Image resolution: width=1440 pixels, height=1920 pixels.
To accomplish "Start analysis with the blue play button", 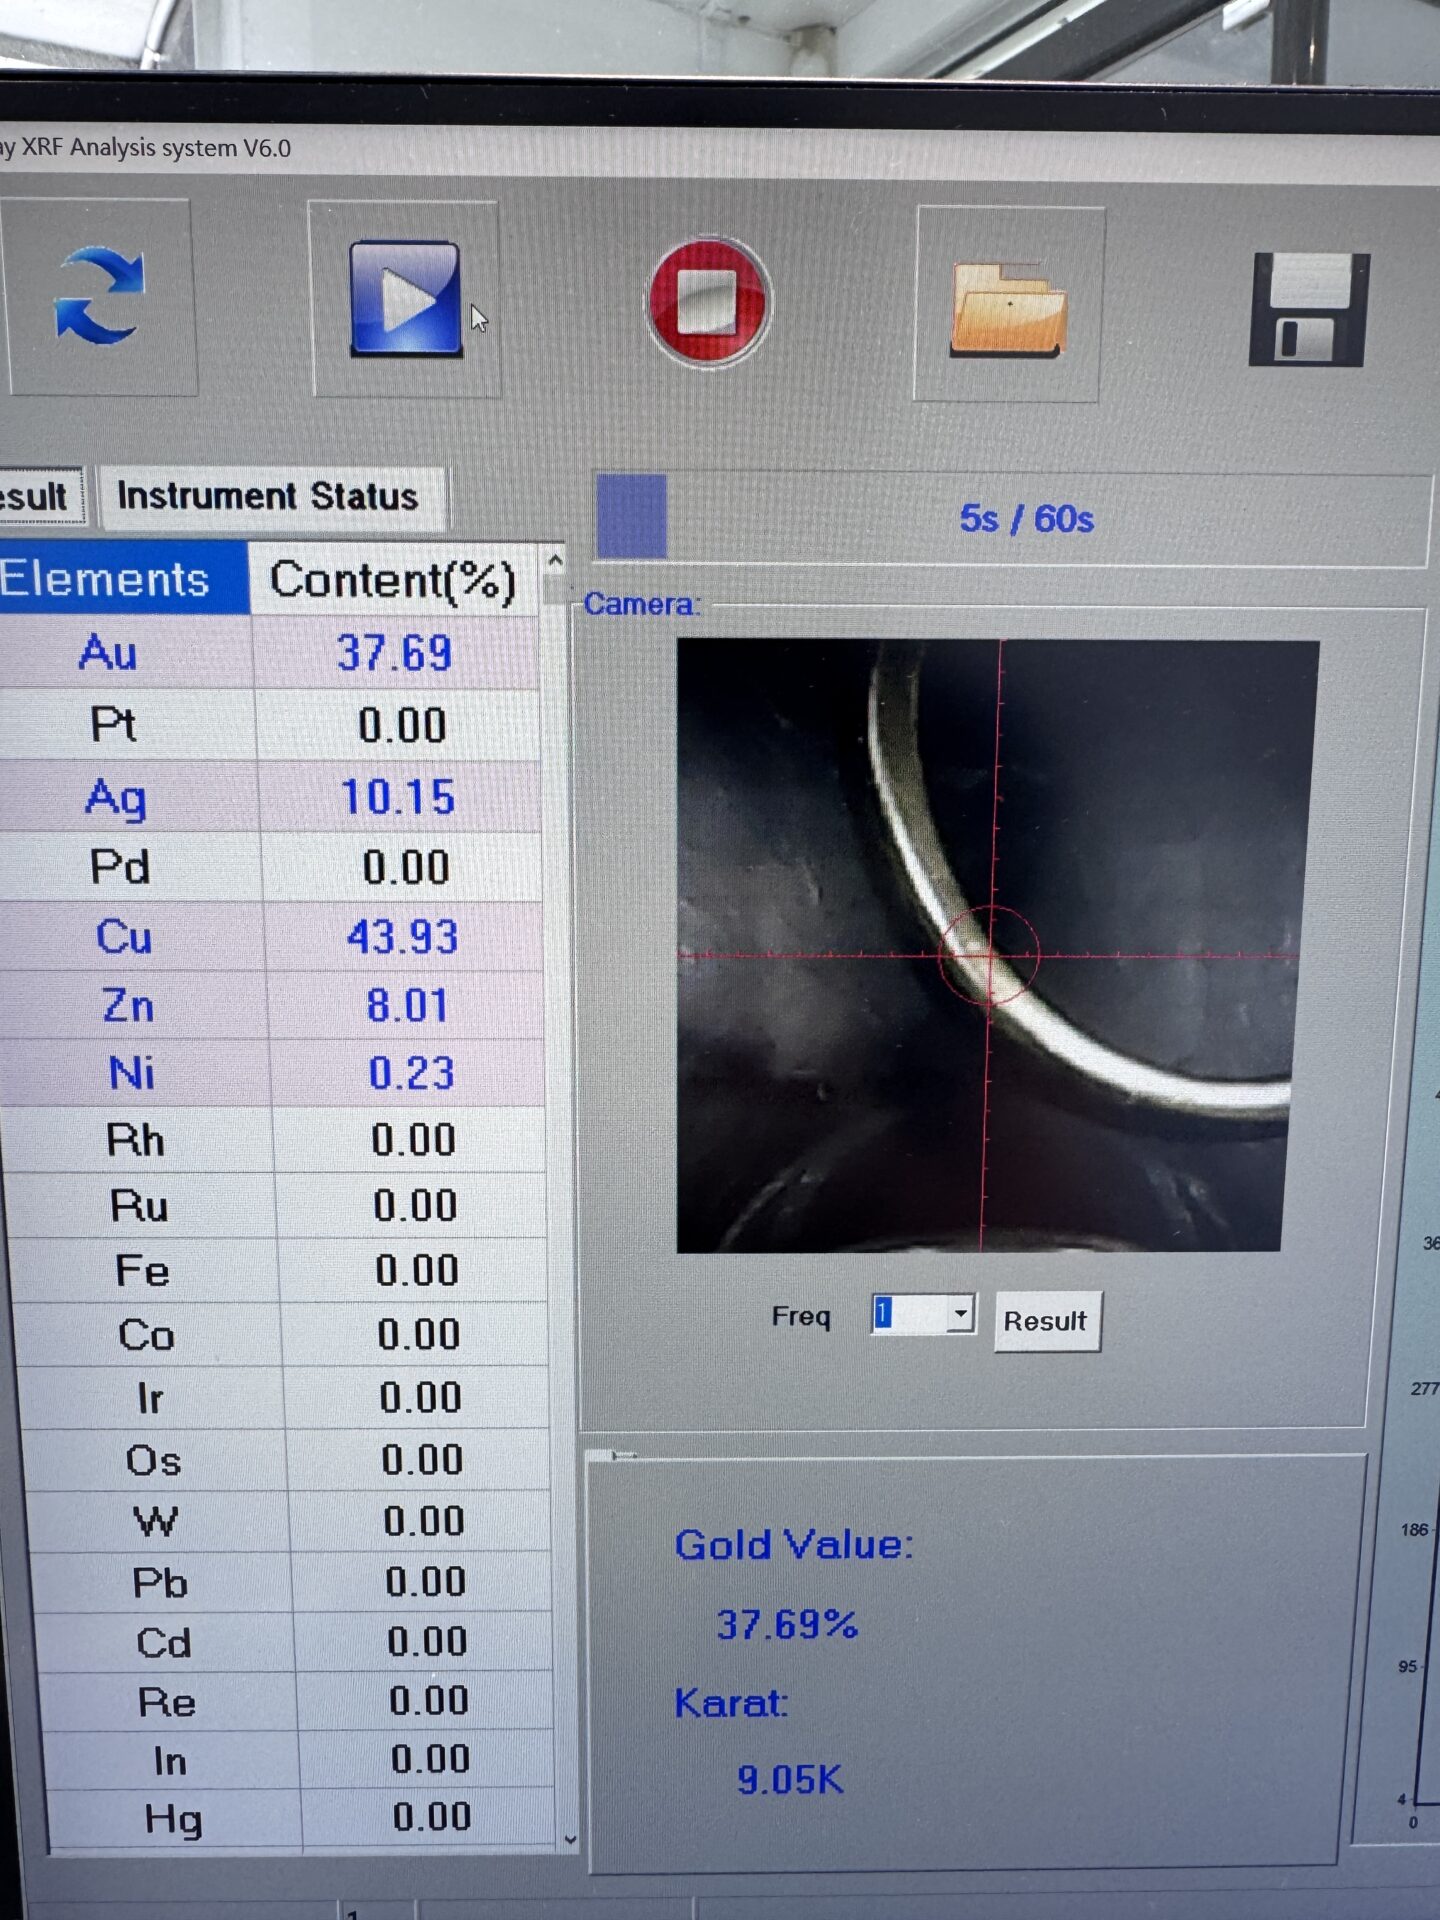I will click(x=405, y=298).
